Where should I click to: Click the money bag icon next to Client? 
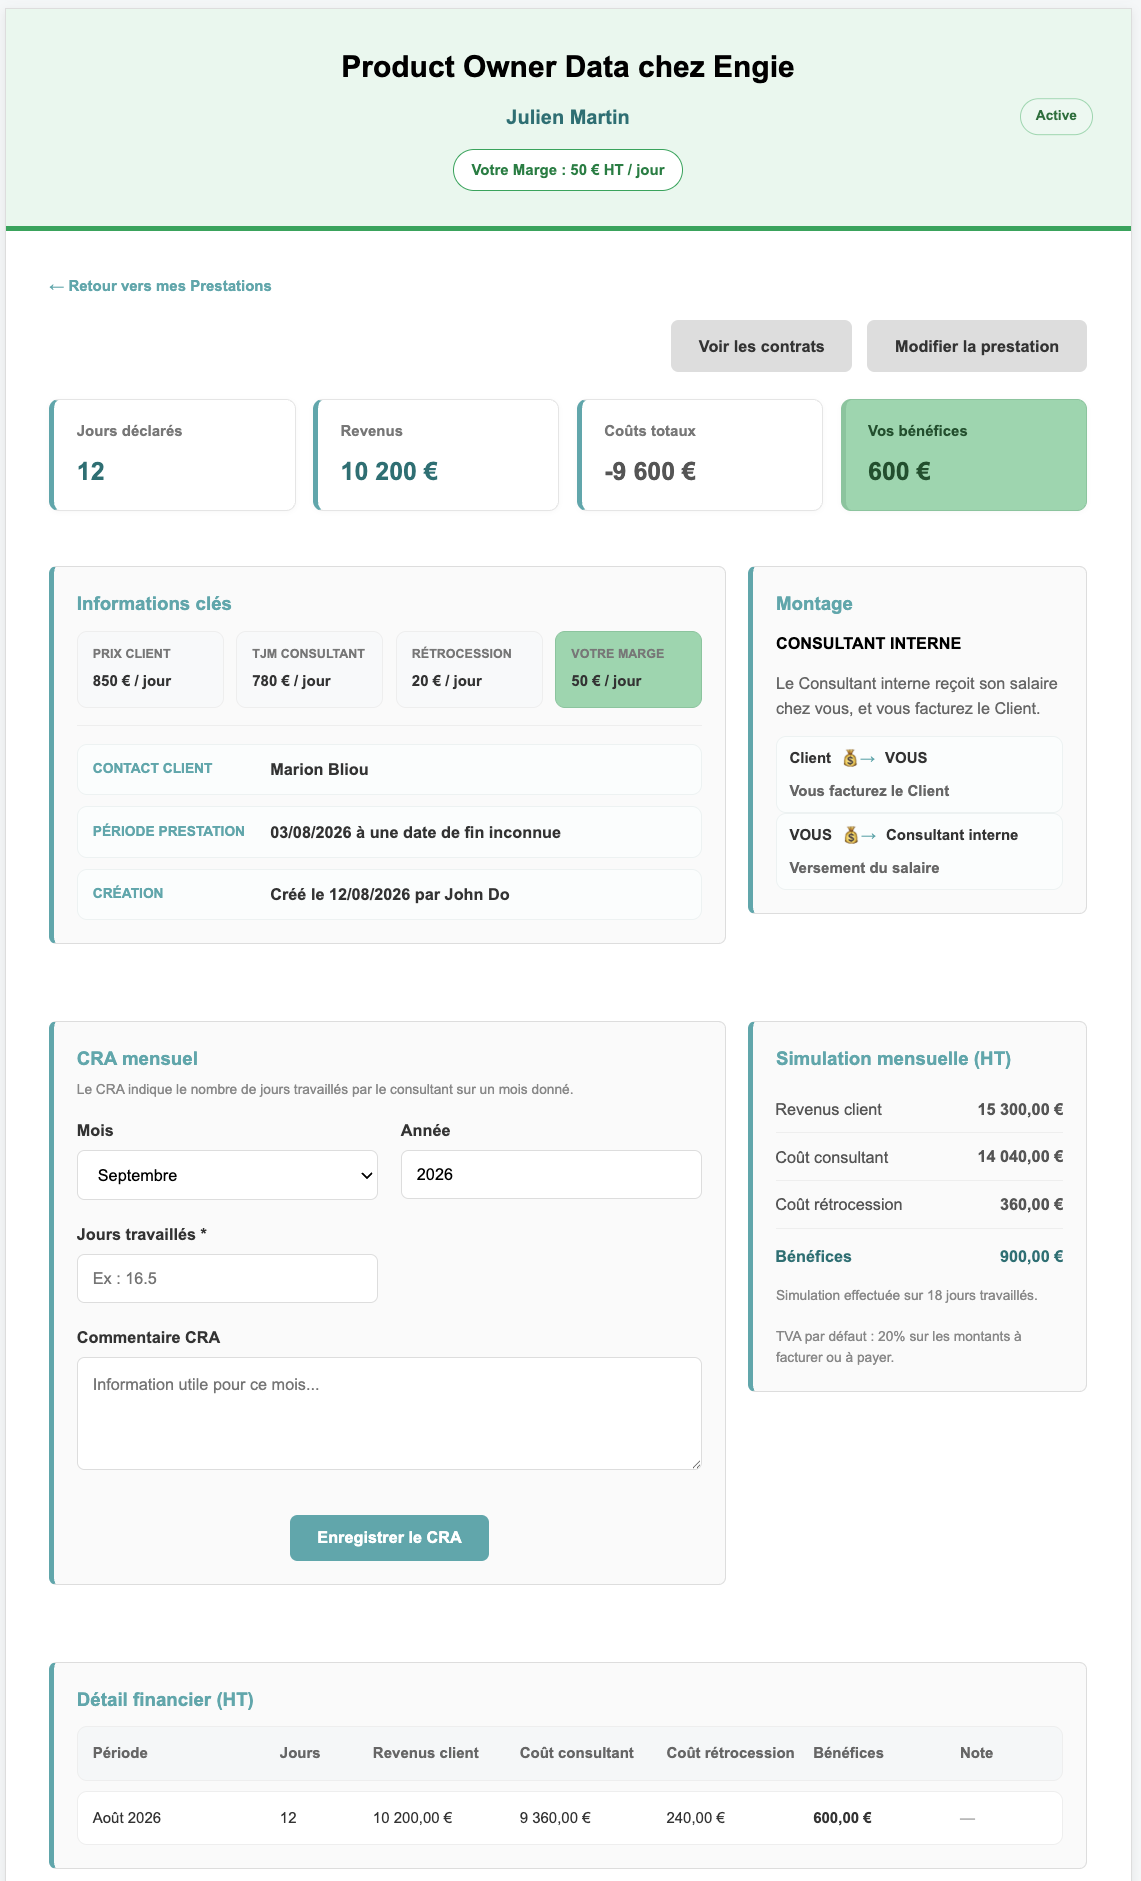[x=850, y=758]
